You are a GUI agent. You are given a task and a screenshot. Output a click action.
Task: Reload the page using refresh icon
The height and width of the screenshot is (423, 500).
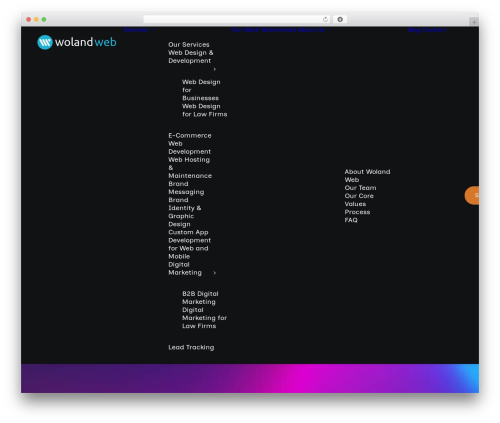pos(325,19)
